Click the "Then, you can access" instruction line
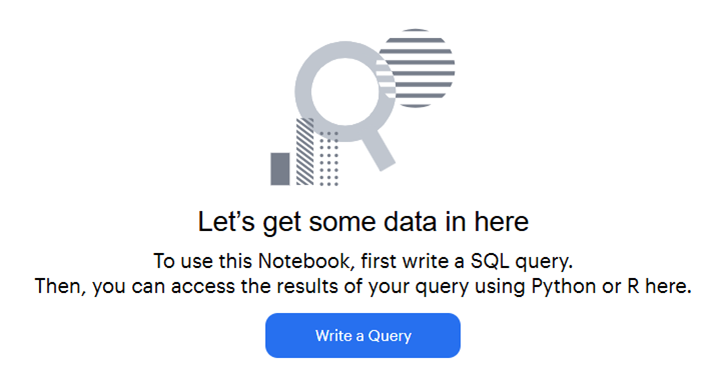The height and width of the screenshot is (386, 726). point(363,286)
